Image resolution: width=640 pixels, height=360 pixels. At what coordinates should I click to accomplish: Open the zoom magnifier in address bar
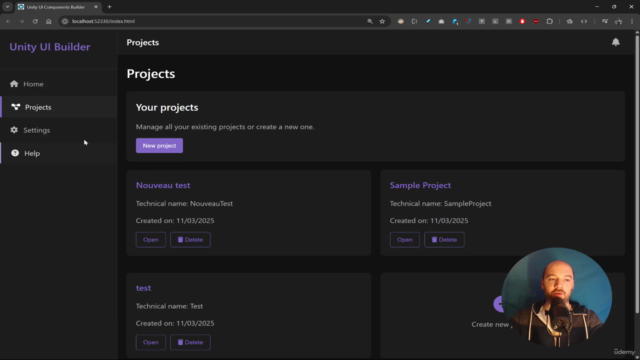tap(370, 21)
